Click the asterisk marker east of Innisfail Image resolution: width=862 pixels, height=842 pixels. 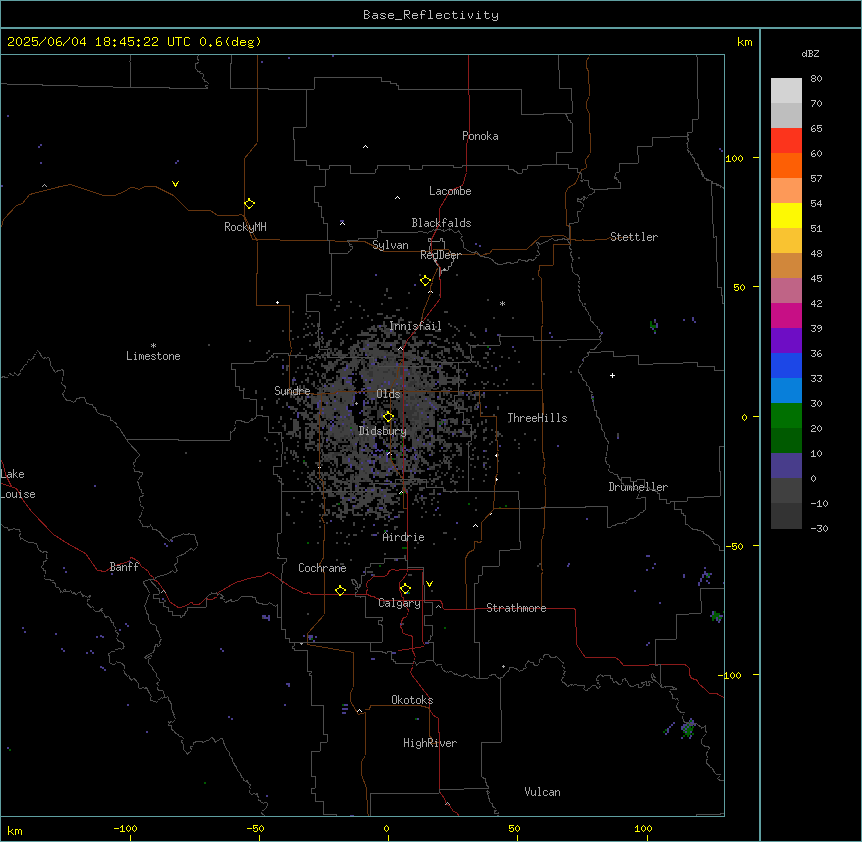[x=502, y=303]
